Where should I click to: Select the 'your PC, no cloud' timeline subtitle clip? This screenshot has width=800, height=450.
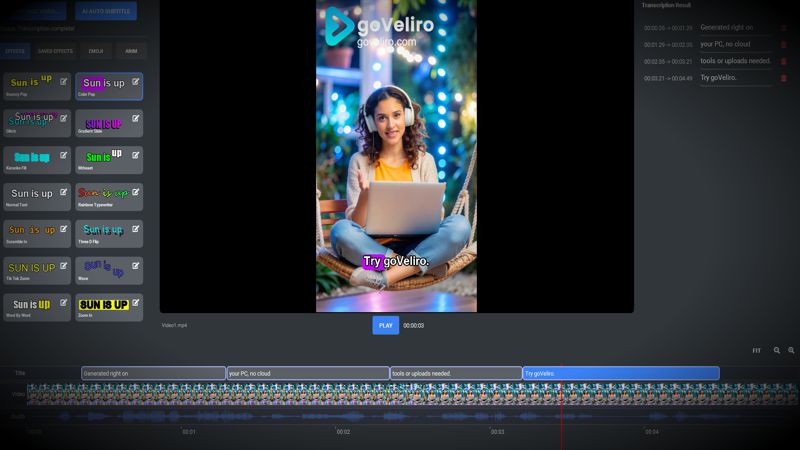tap(308, 373)
